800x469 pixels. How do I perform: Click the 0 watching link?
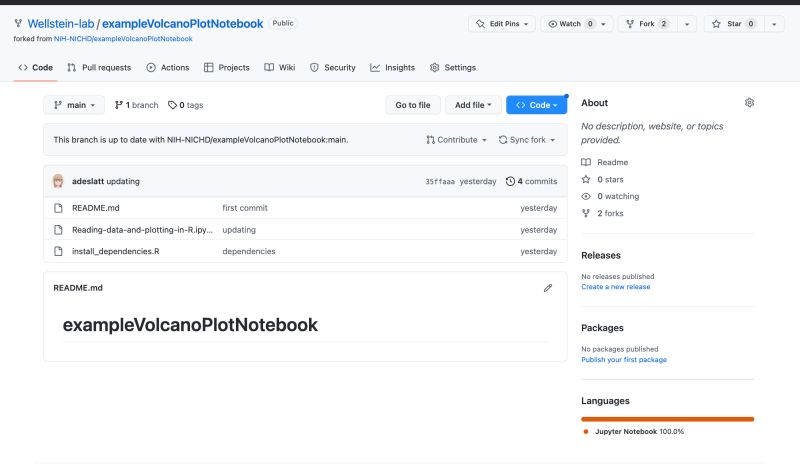click(610, 196)
